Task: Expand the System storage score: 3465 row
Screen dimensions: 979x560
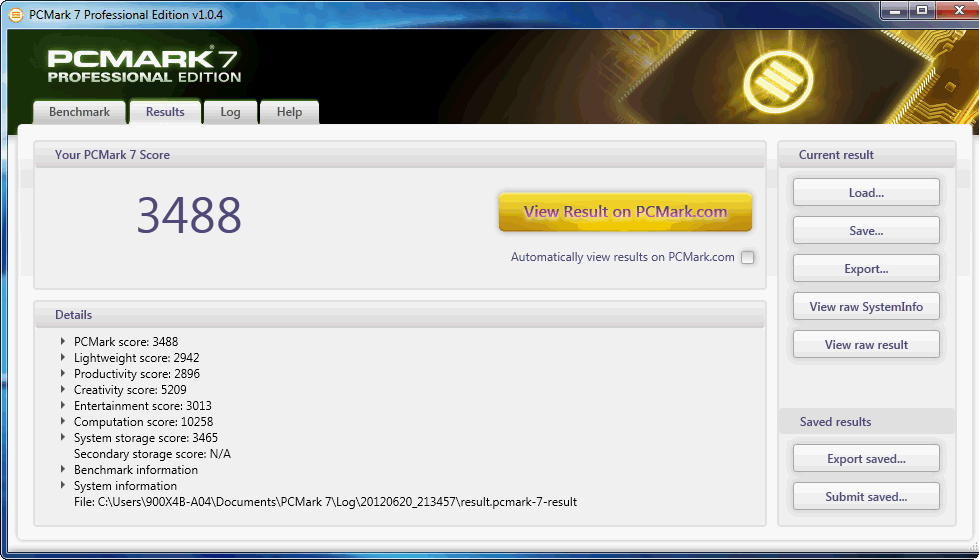Action: (63, 438)
